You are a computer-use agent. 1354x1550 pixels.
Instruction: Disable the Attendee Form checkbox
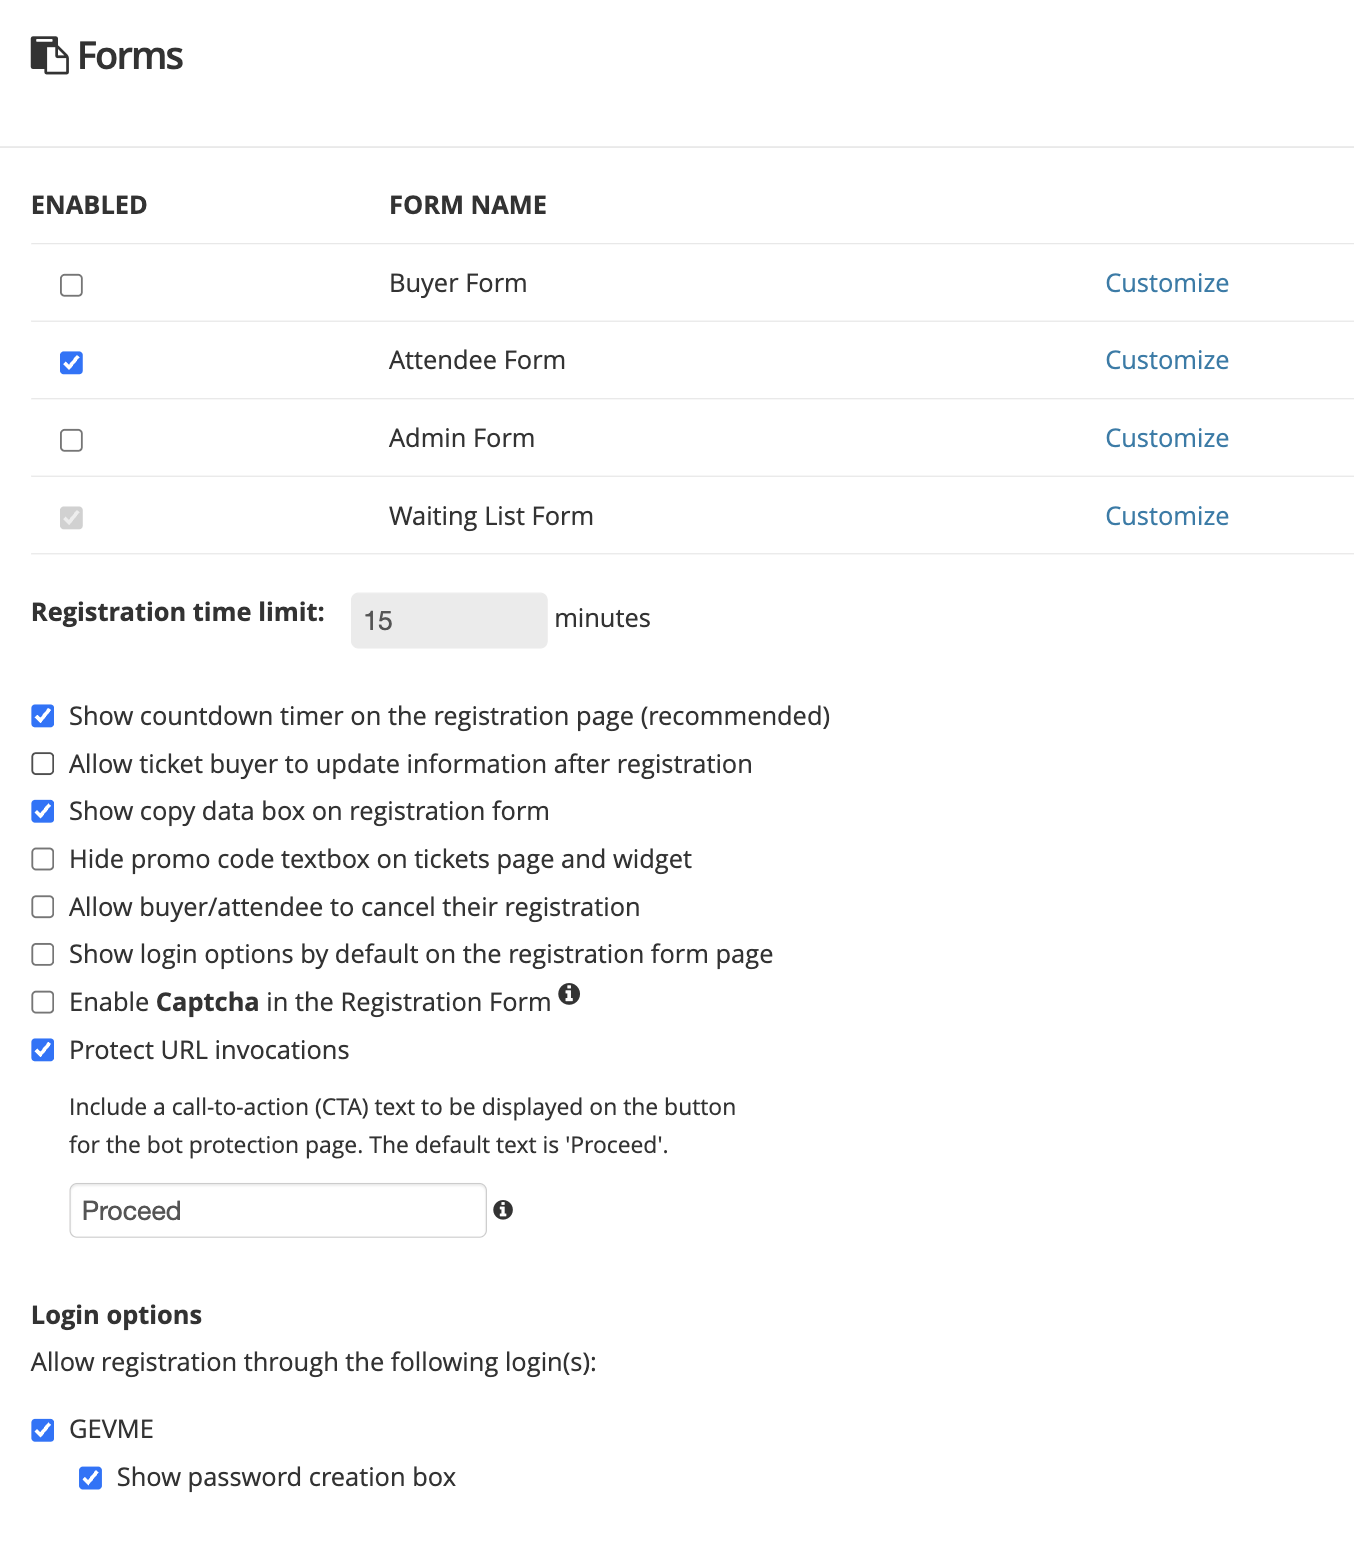click(x=71, y=362)
